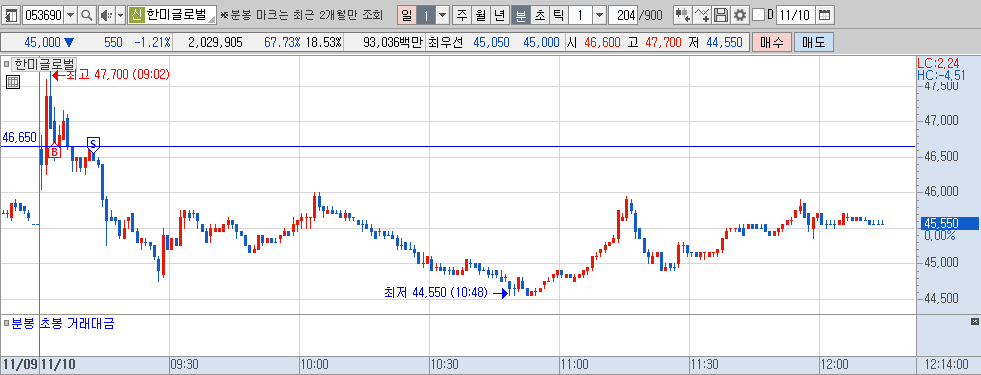Click the small square next to 분봉 초봉 거래대금
This screenshot has width=981, height=375.
pyautogui.click(x=7, y=324)
